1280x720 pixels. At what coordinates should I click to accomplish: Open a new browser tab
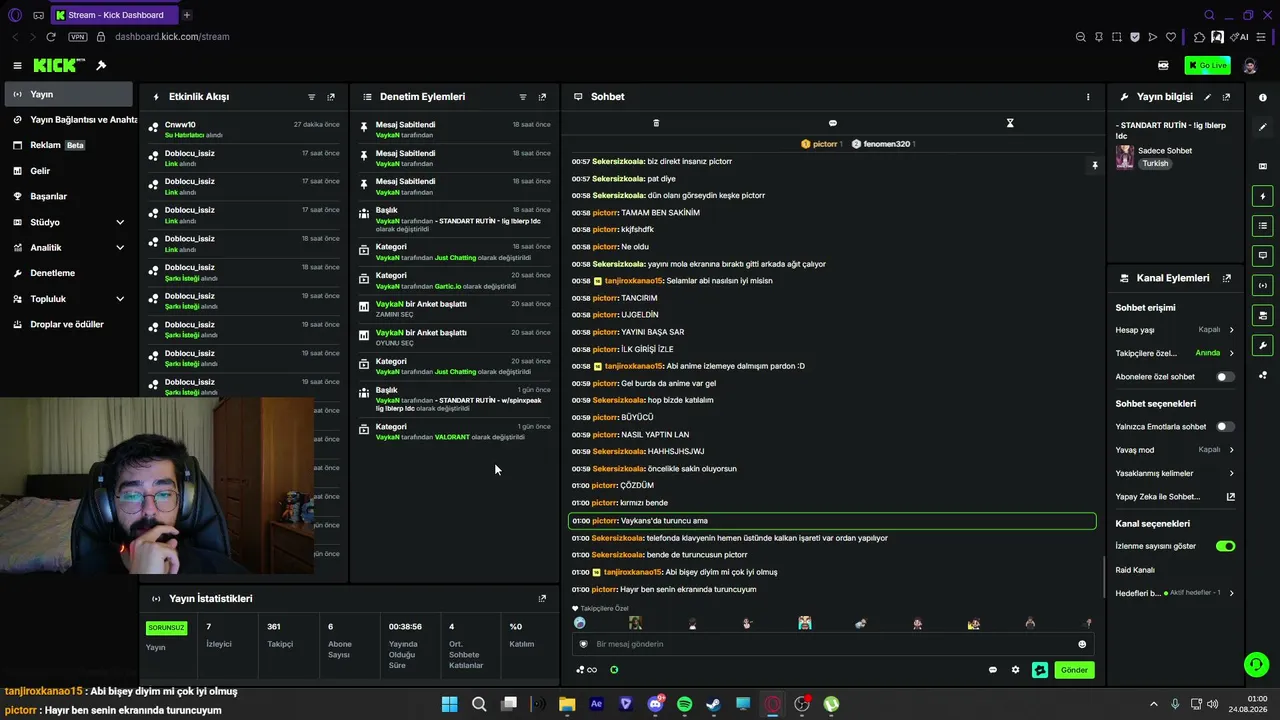(x=187, y=15)
